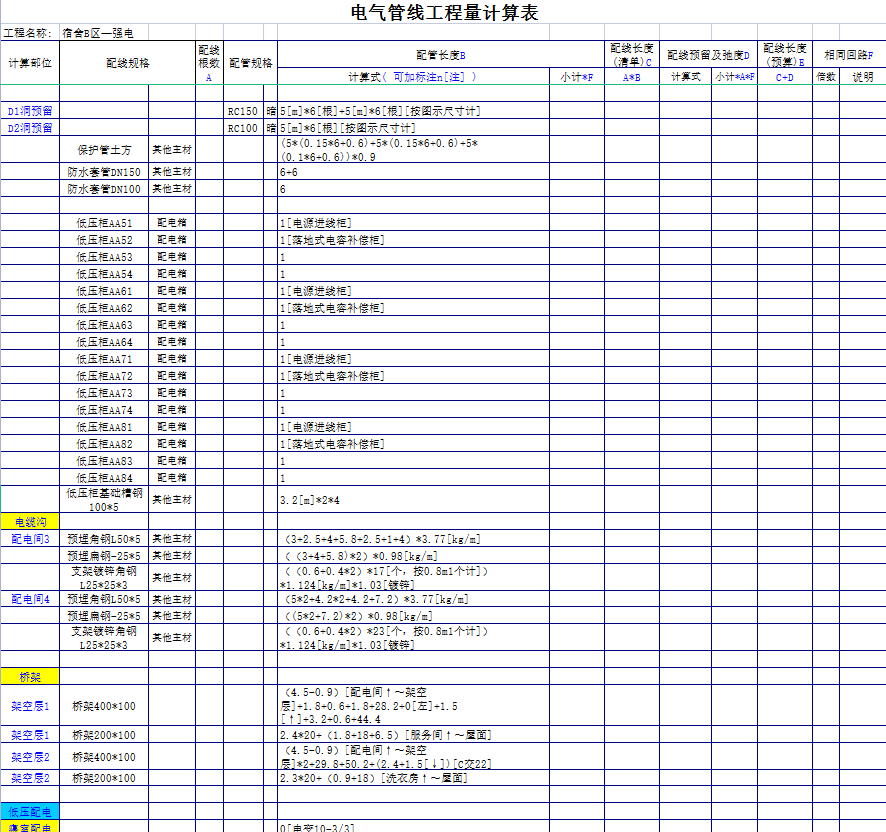Click the 低压柜基础槽钢100*5 cell

pos(104,500)
